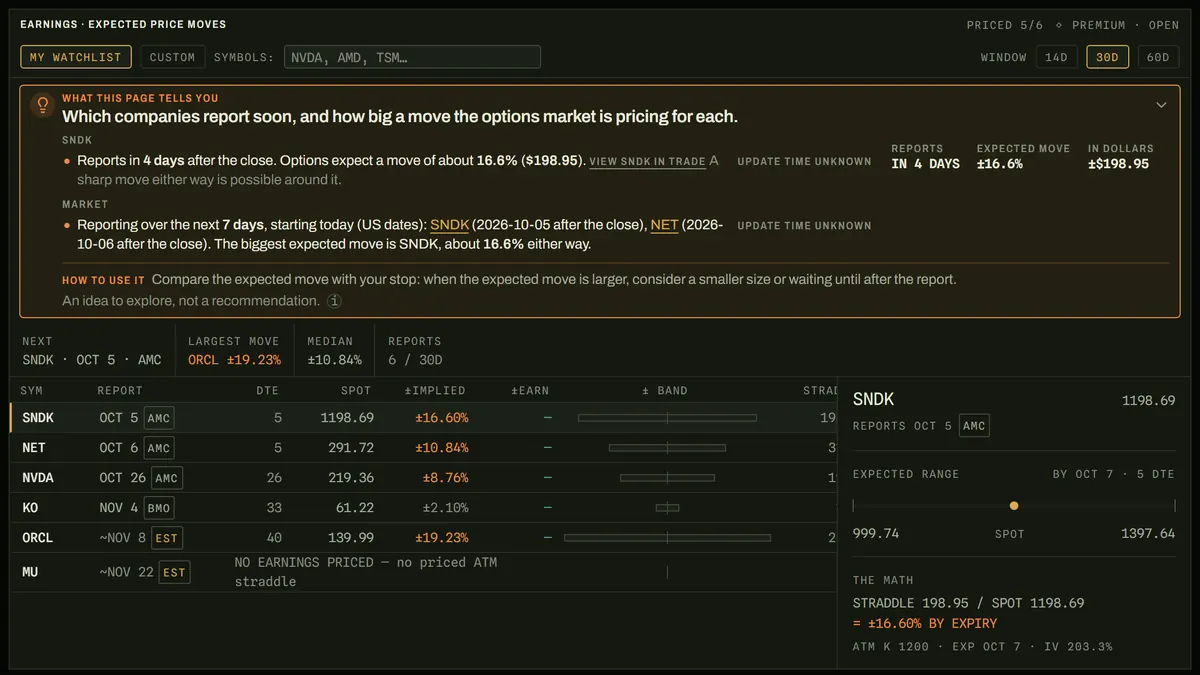This screenshot has height=675, width=1200.
Task: Click the spot price 219.36
Action: point(351,477)
